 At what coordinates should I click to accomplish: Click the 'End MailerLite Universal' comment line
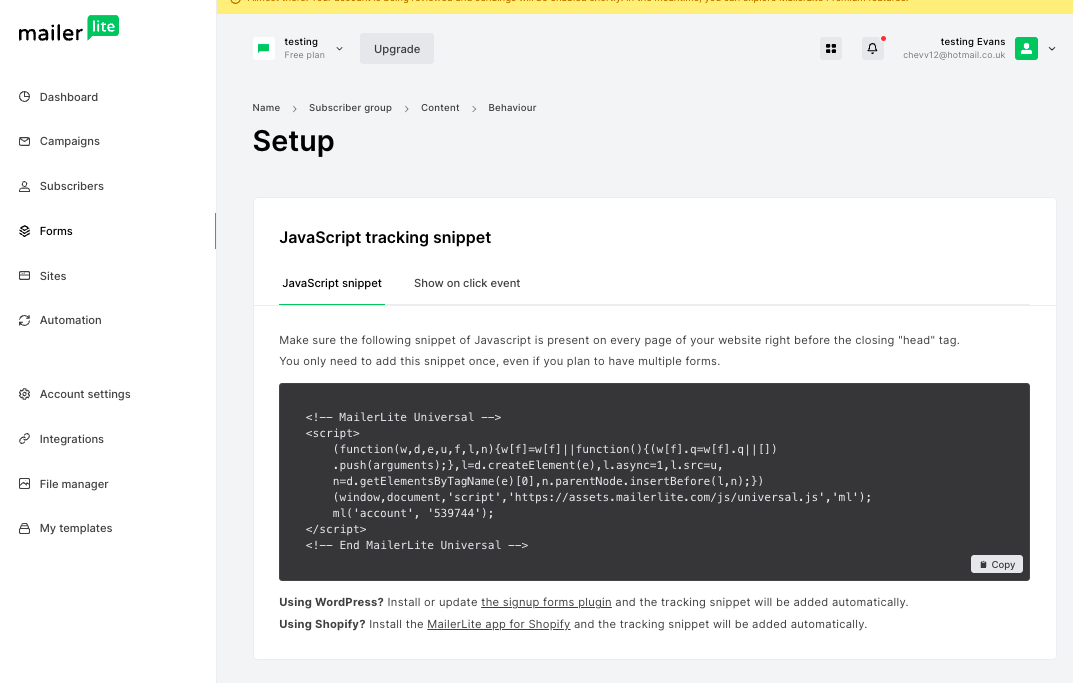(417, 545)
